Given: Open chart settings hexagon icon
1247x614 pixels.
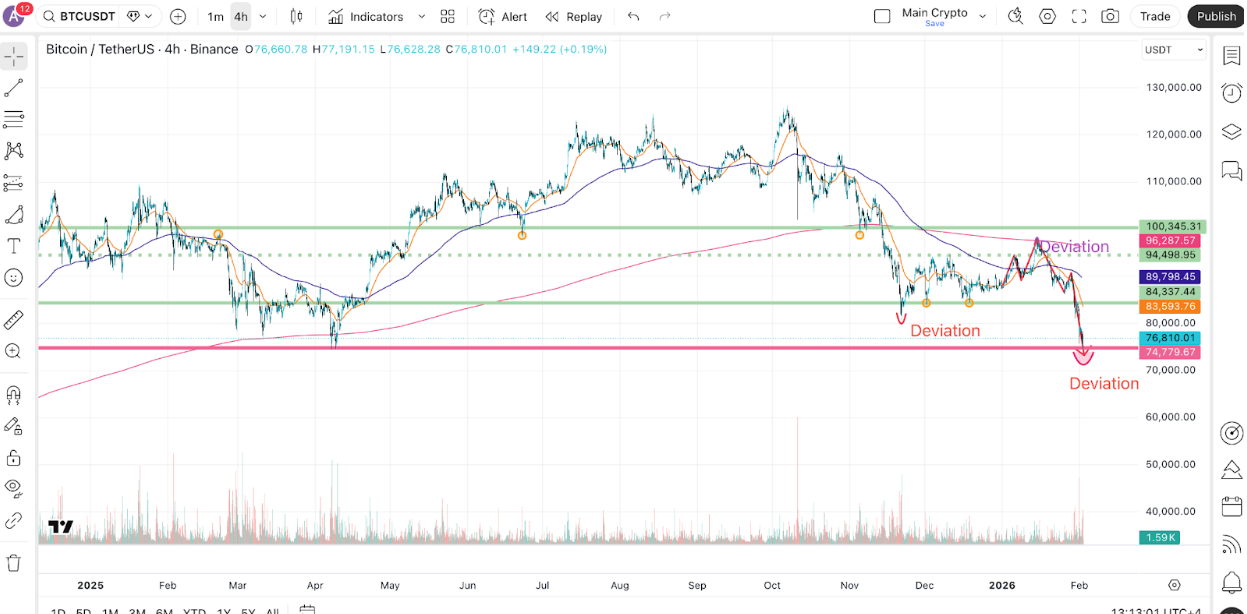Looking at the screenshot, I should 1047,16.
